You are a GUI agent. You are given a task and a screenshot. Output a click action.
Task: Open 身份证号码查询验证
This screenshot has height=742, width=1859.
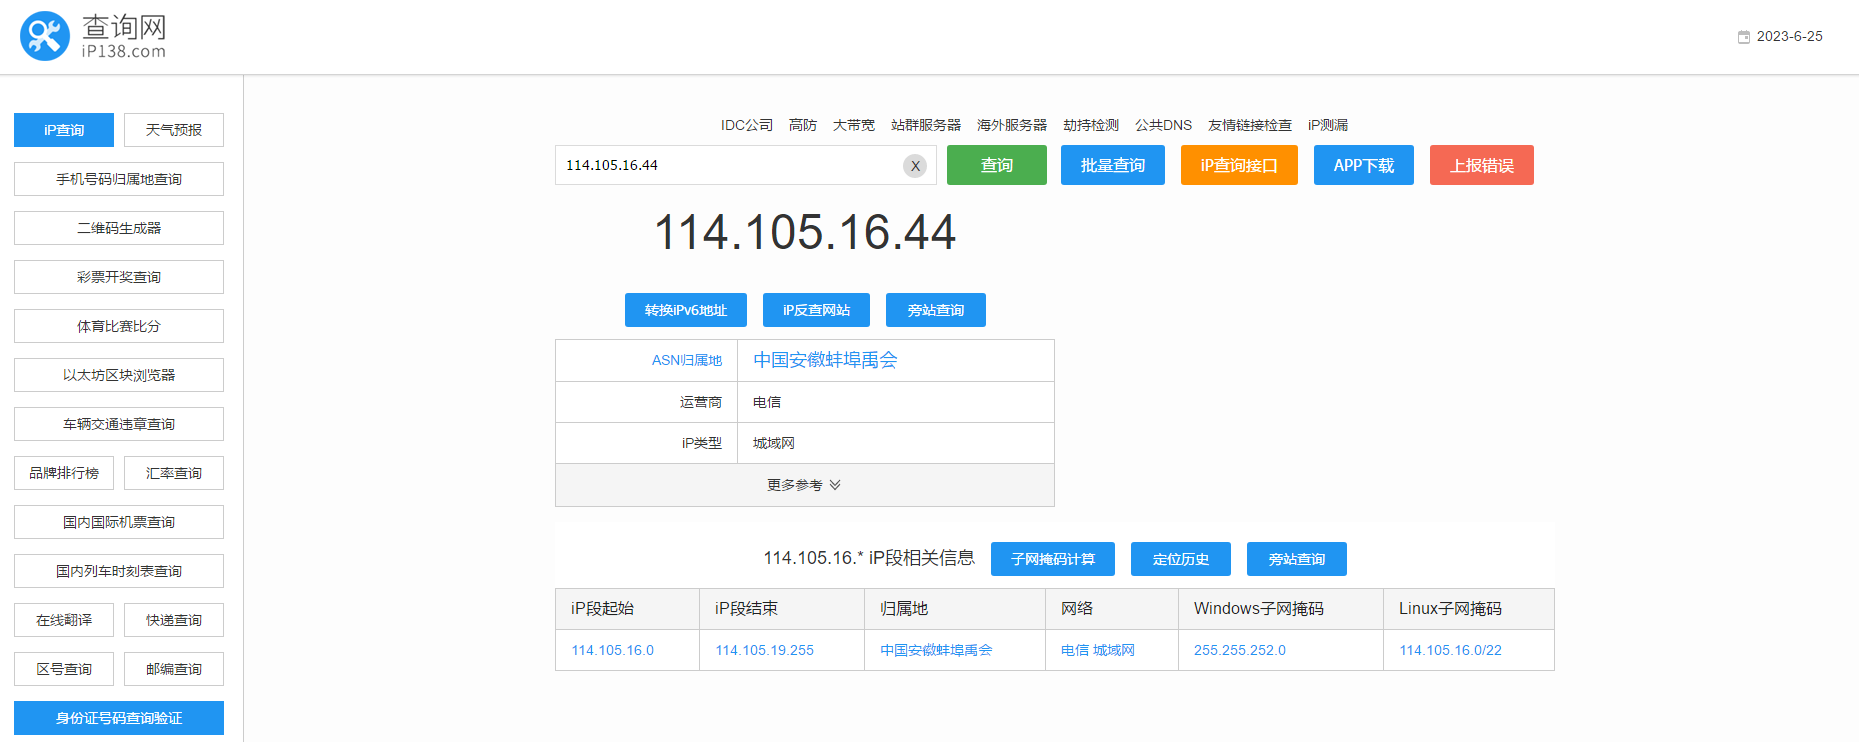(x=119, y=718)
